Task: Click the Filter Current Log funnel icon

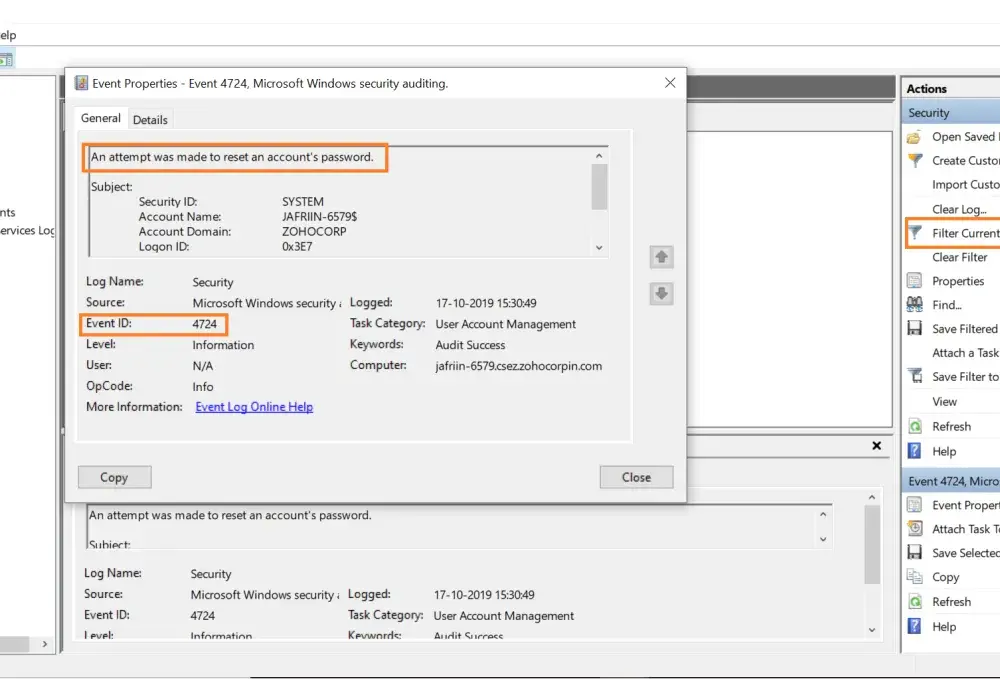Action: tap(915, 232)
